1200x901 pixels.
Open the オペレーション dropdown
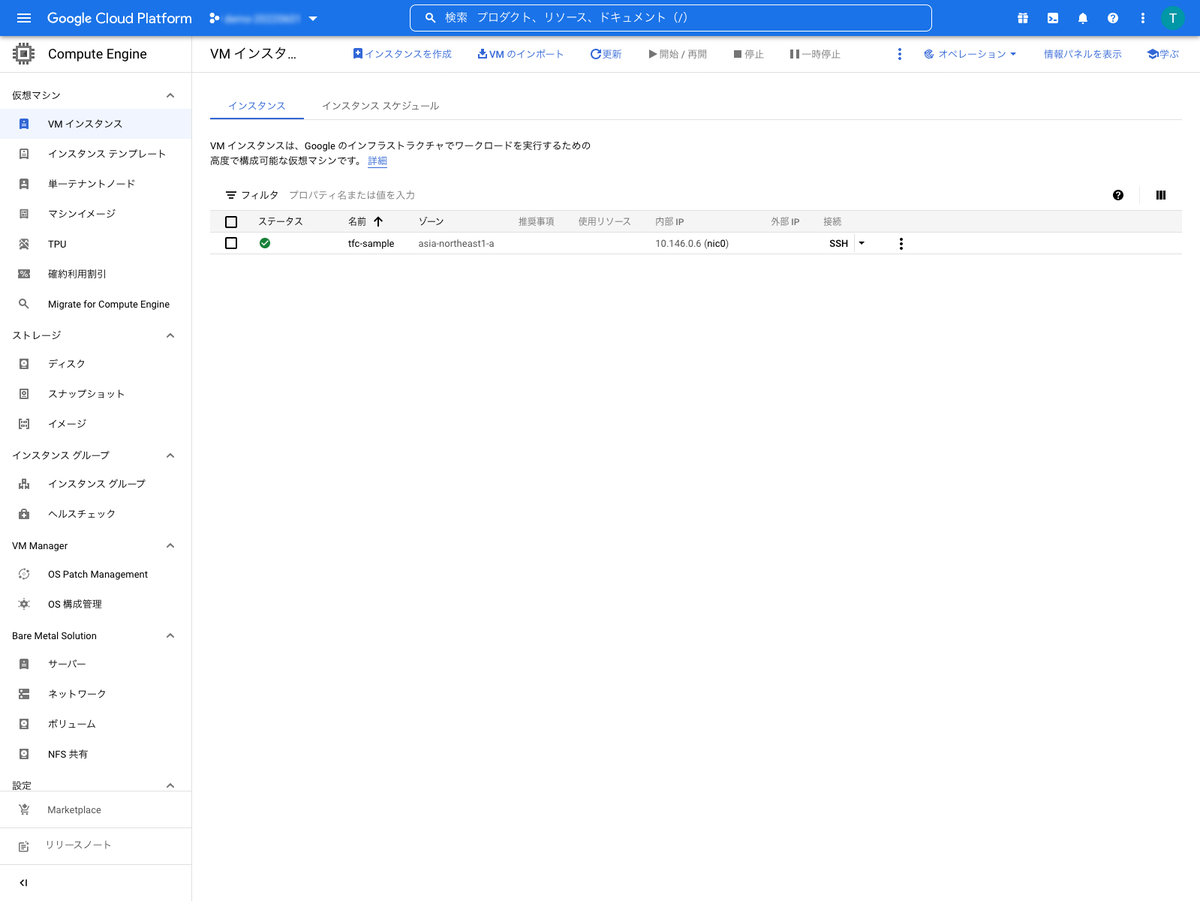970,54
